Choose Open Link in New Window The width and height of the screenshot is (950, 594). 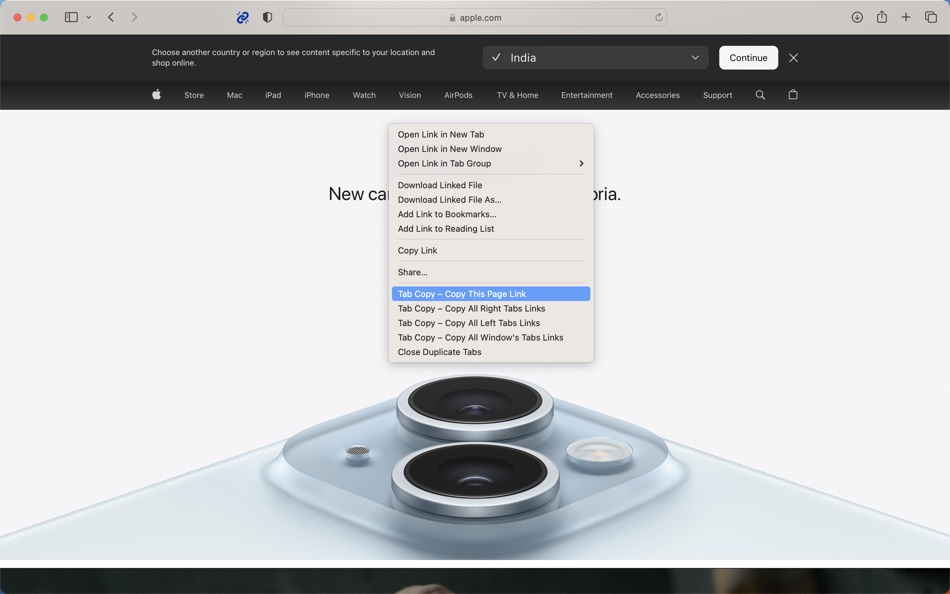click(491, 149)
